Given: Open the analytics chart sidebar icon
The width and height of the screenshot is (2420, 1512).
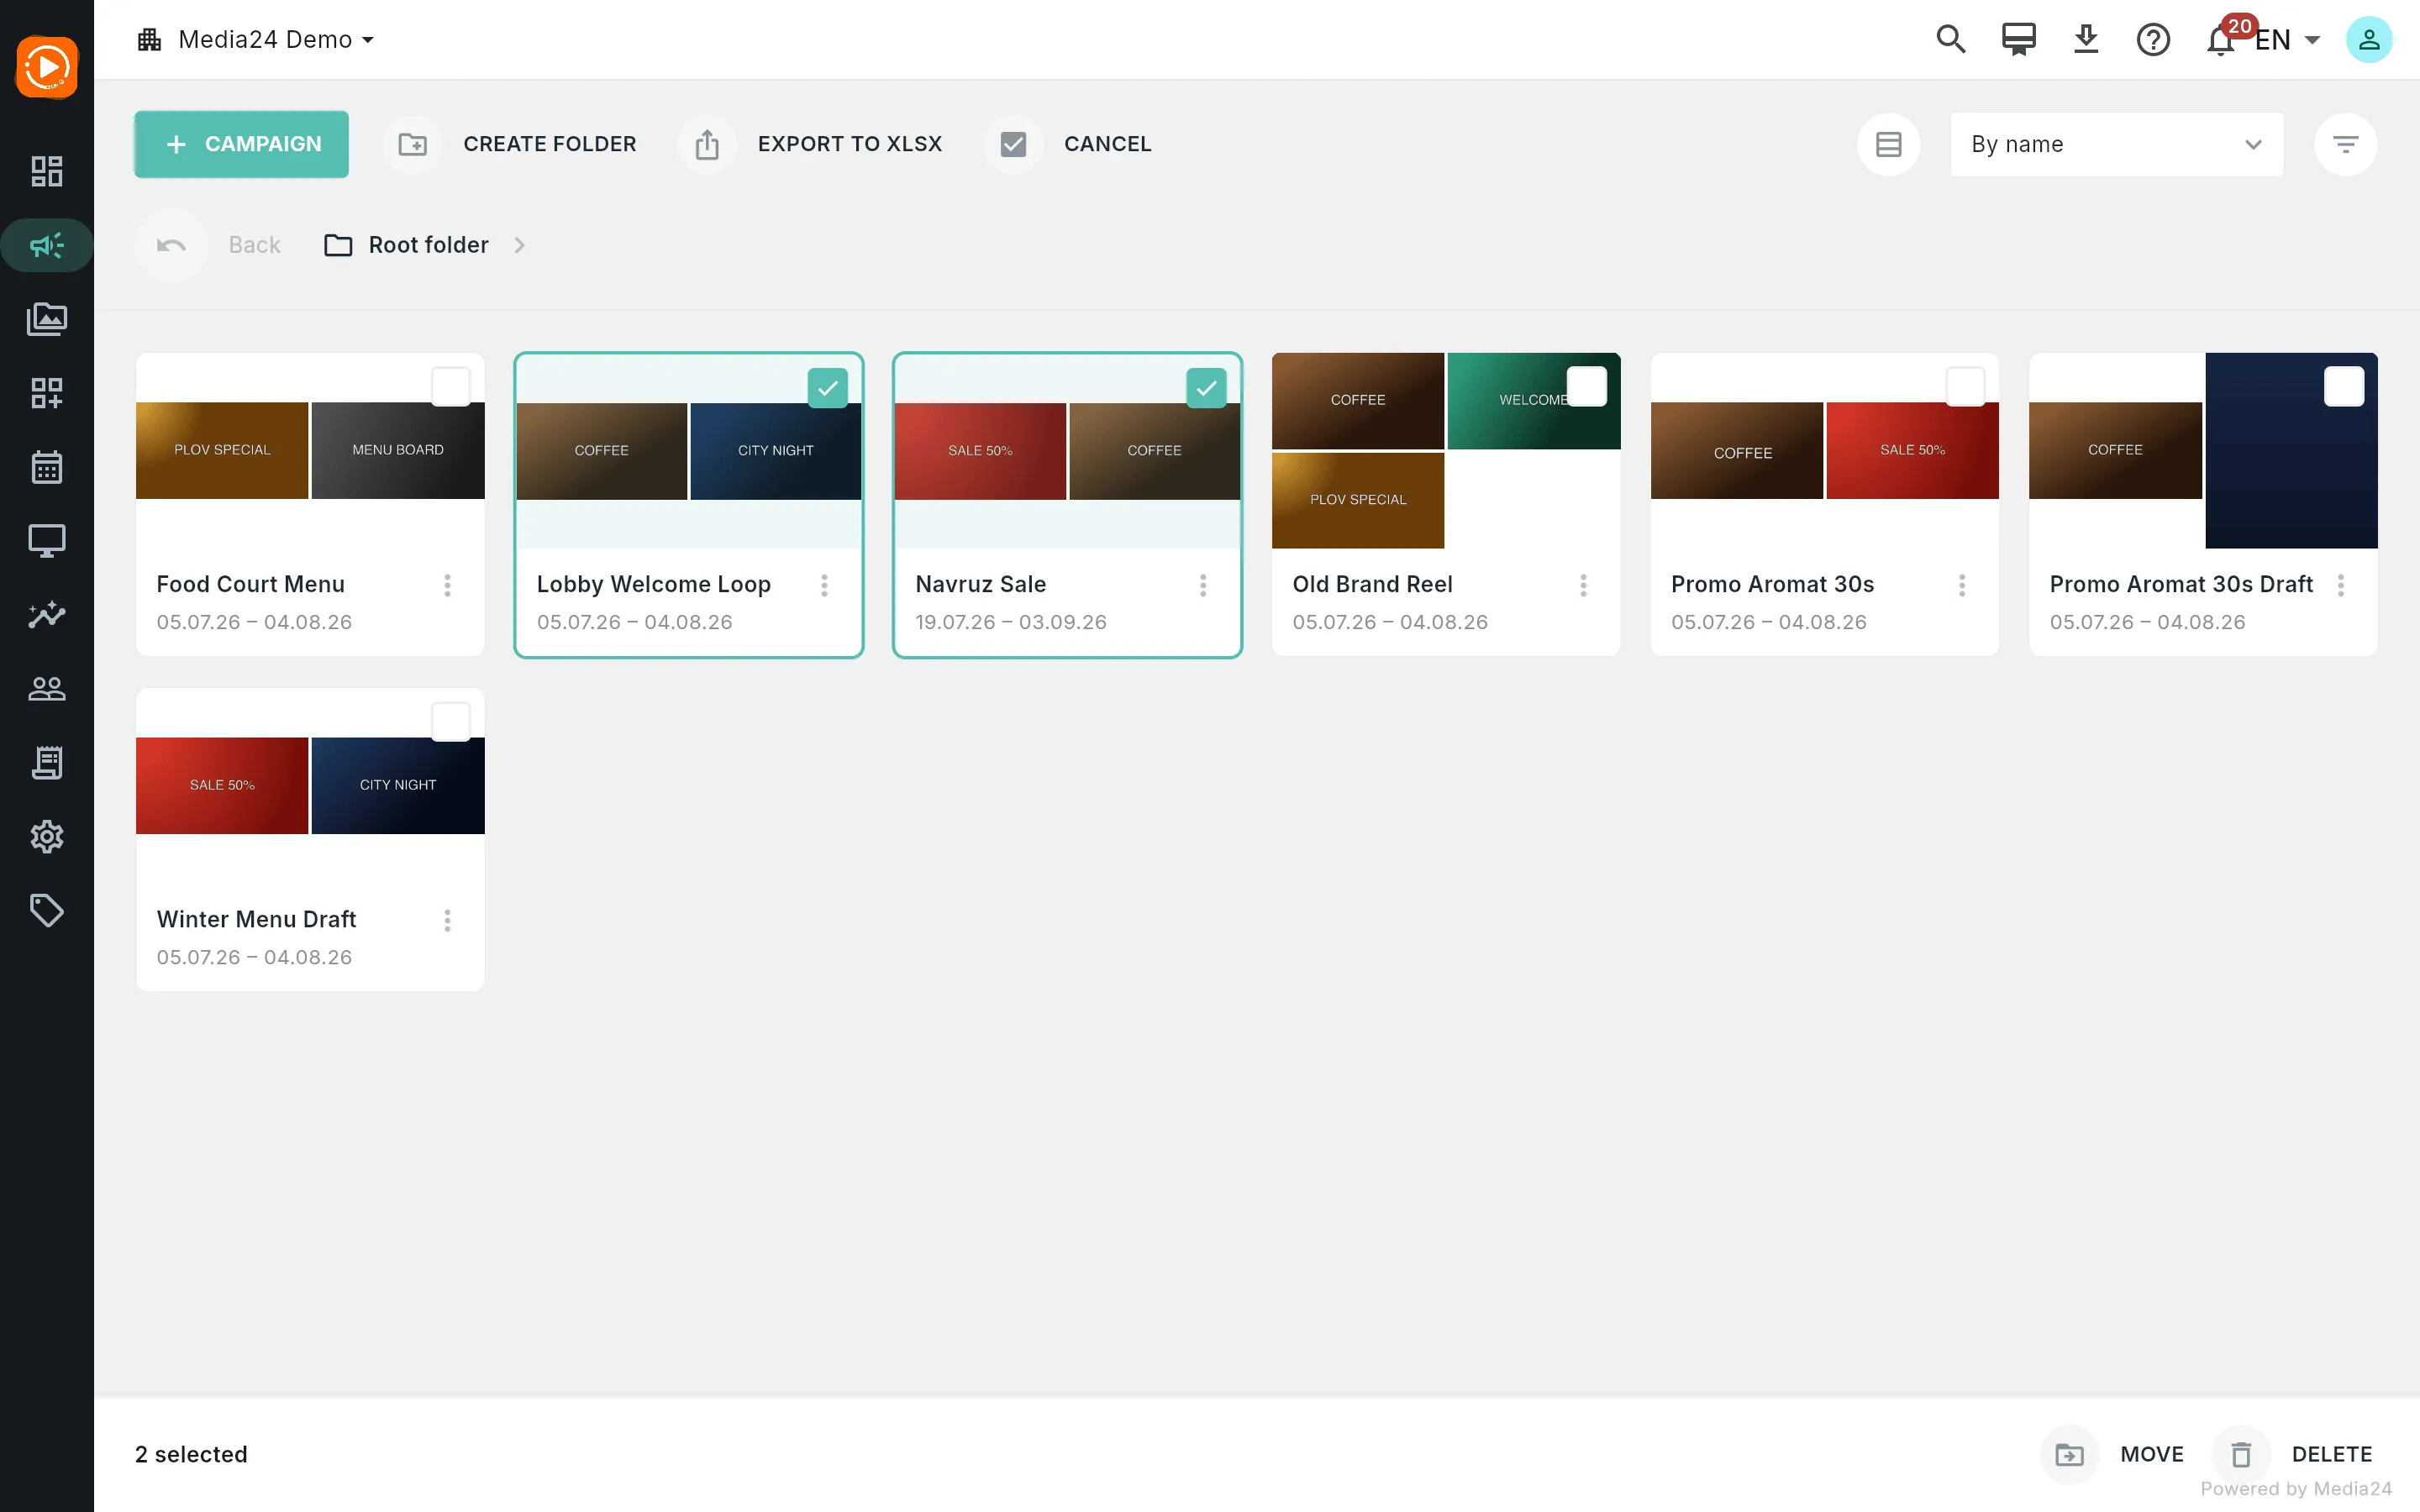Looking at the screenshot, I should (47, 614).
